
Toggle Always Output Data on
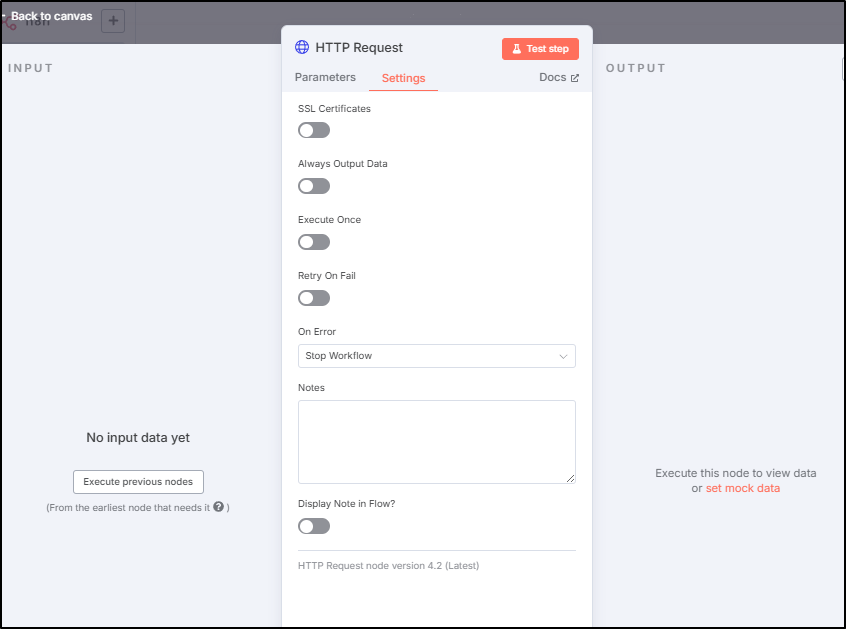[314, 186]
